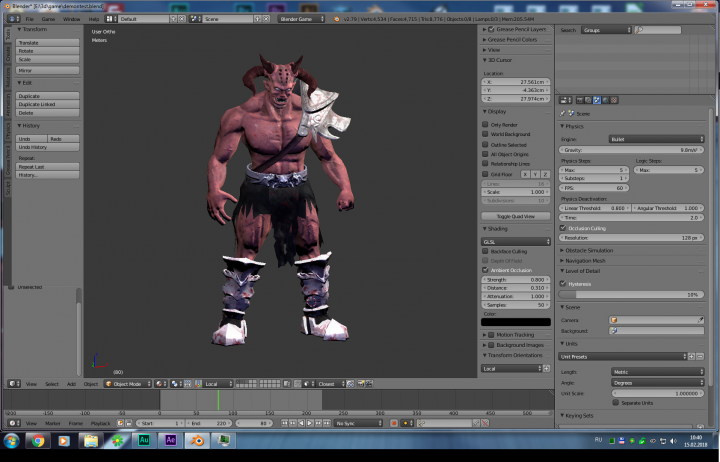Click the timeline play animation button
Viewport: 720px width, 462px height.
point(310,423)
